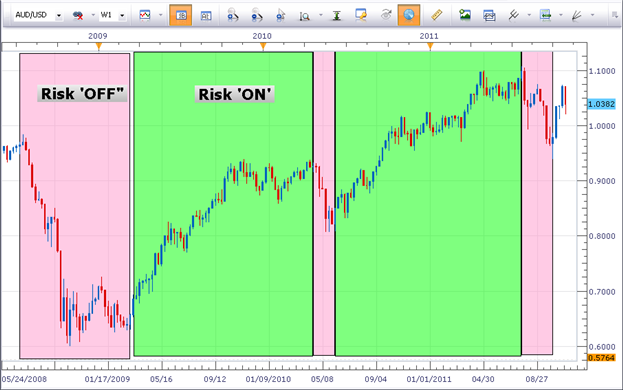Screen dimensions: 623x390
Task: Expand the chart type dropdown arrow
Action: coord(161,15)
